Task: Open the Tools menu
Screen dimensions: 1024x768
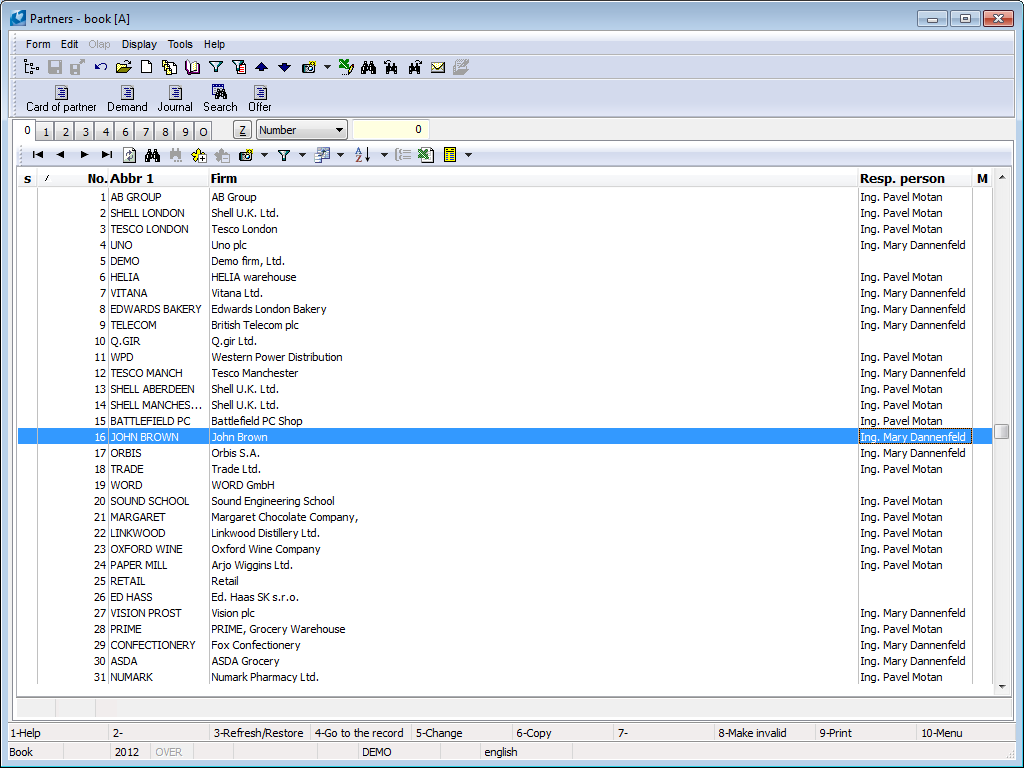Action: click(180, 44)
